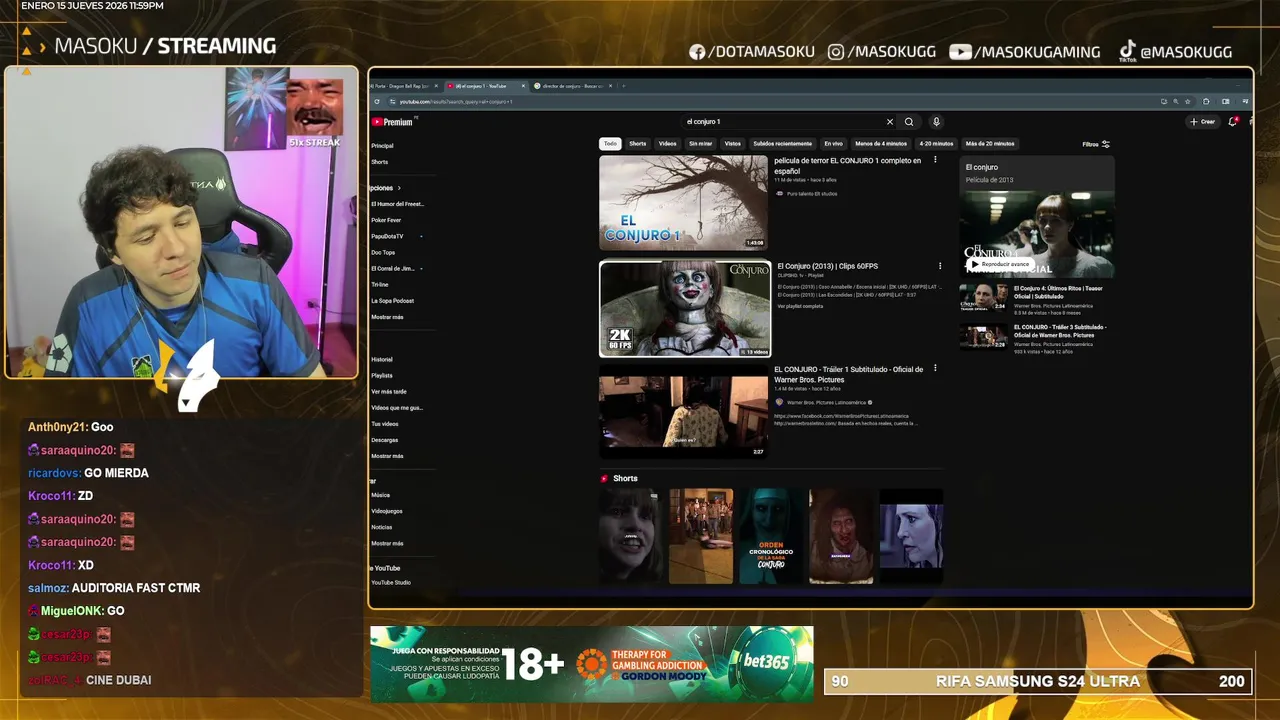Open 'Shorts' in the YouTube sidebar
This screenshot has width=1280, height=720.
pyautogui.click(x=380, y=162)
